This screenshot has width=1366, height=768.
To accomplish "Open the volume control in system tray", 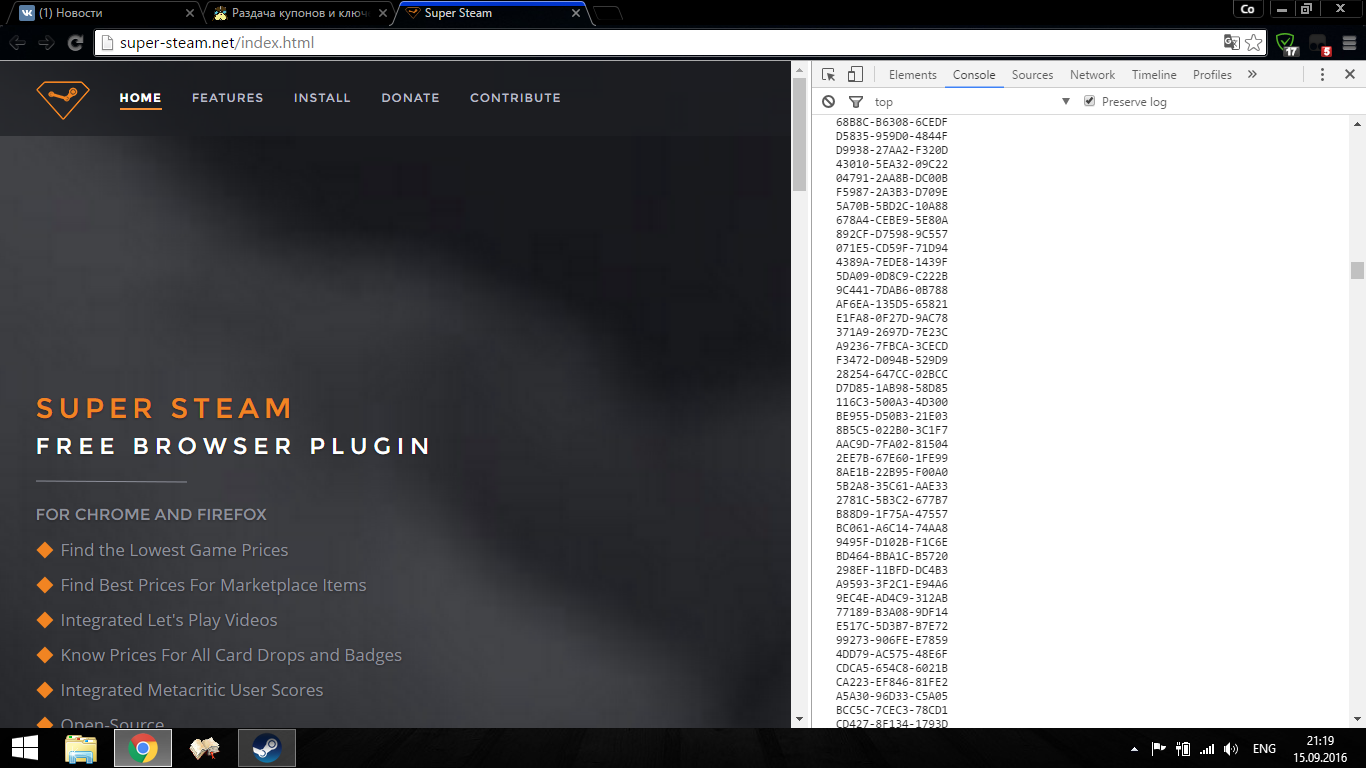I will click(x=1231, y=749).
